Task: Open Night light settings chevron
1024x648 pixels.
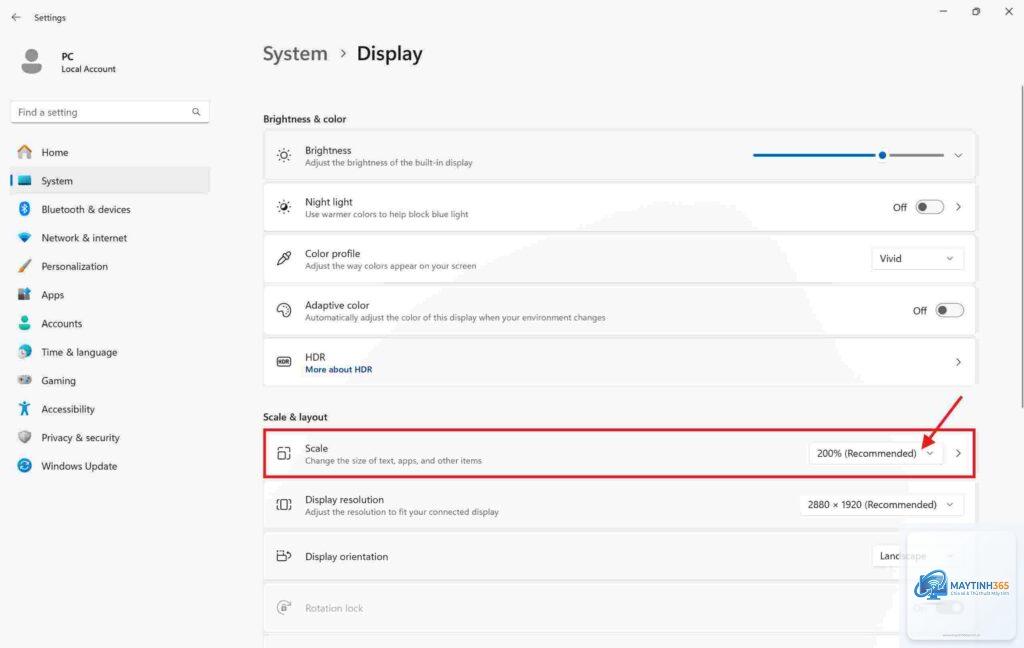Action: click(x=958, y=207)
